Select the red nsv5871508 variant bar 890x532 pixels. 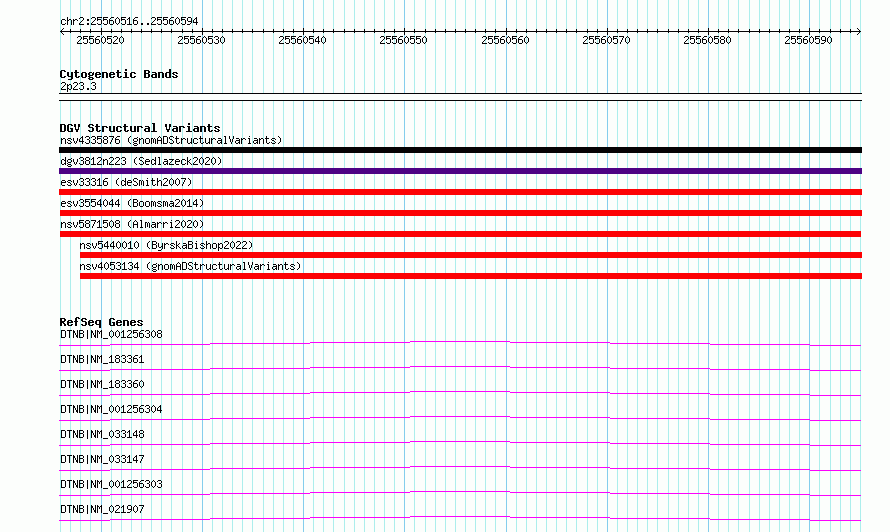(x=460, y=234)
